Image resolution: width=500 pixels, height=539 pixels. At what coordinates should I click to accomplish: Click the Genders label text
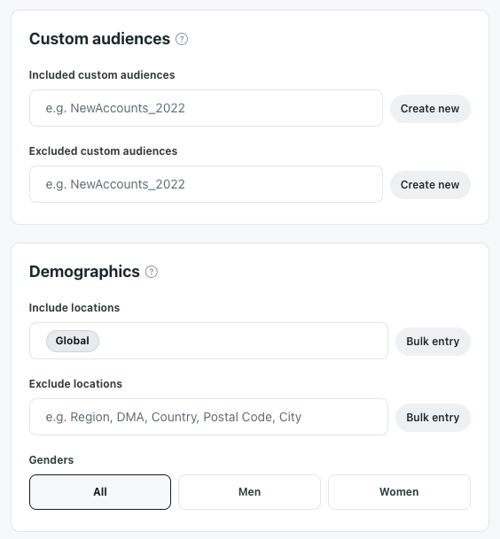51,460
